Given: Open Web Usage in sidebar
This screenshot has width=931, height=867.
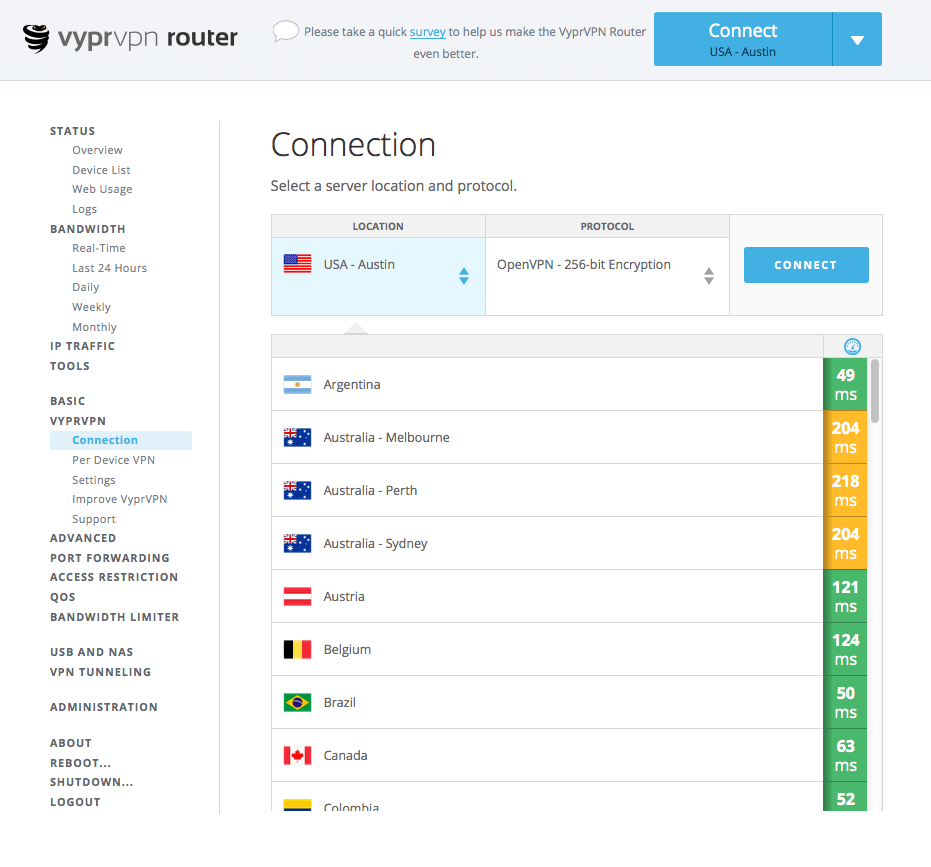Looking at the screenshot, I should [102, 189].
